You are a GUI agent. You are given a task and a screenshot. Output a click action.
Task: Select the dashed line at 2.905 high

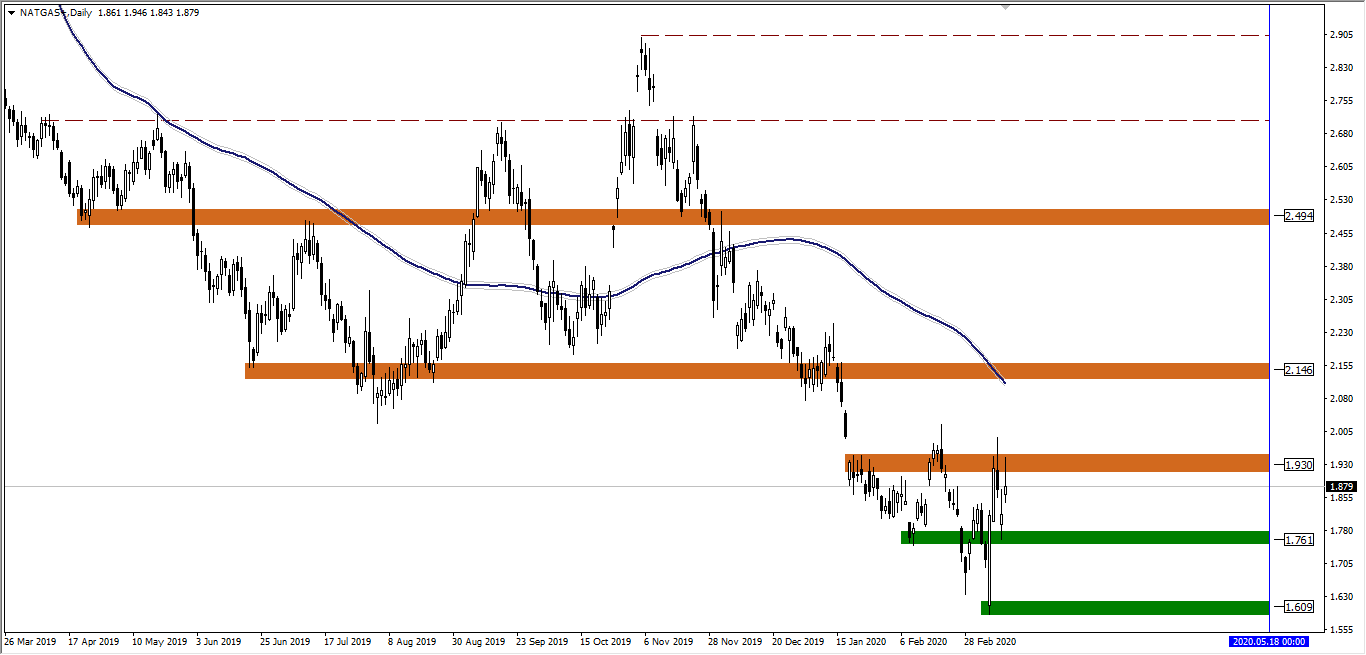pos(950,36)
